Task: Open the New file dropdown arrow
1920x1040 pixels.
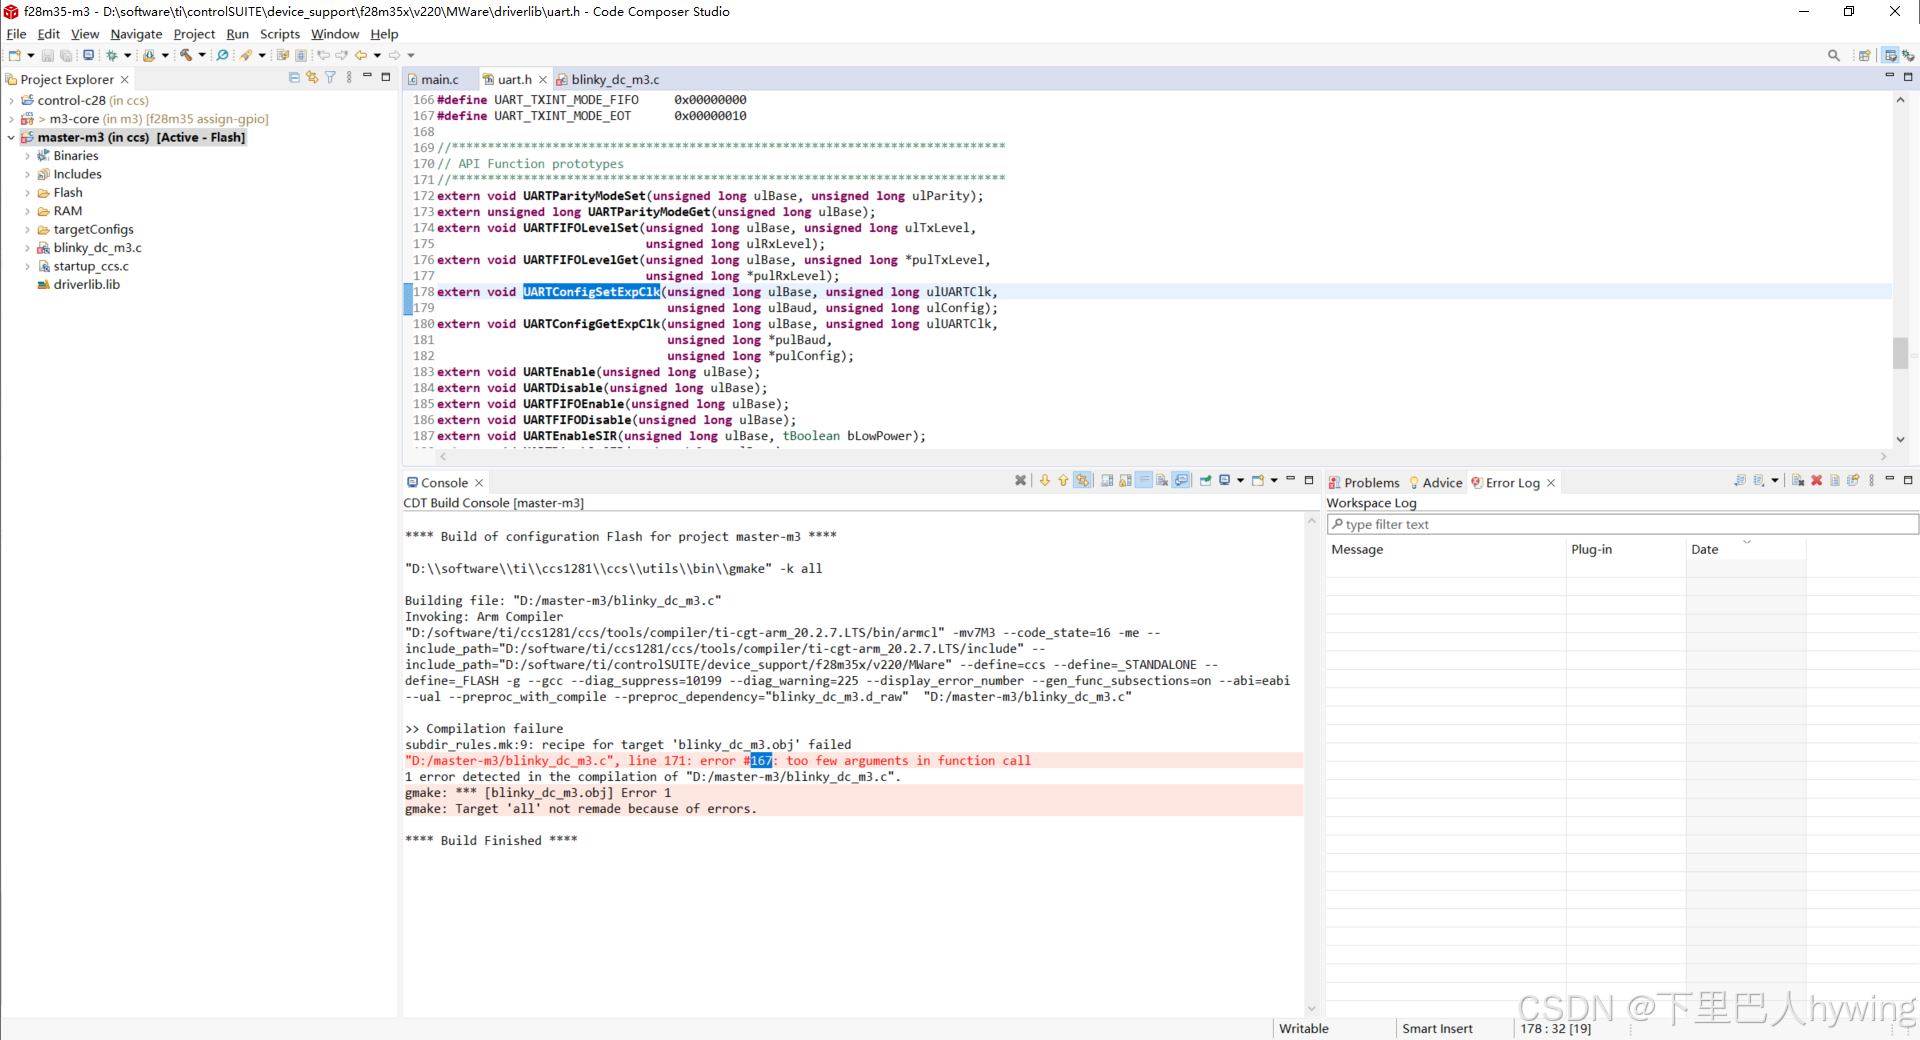Action: [x=30, y=55]
